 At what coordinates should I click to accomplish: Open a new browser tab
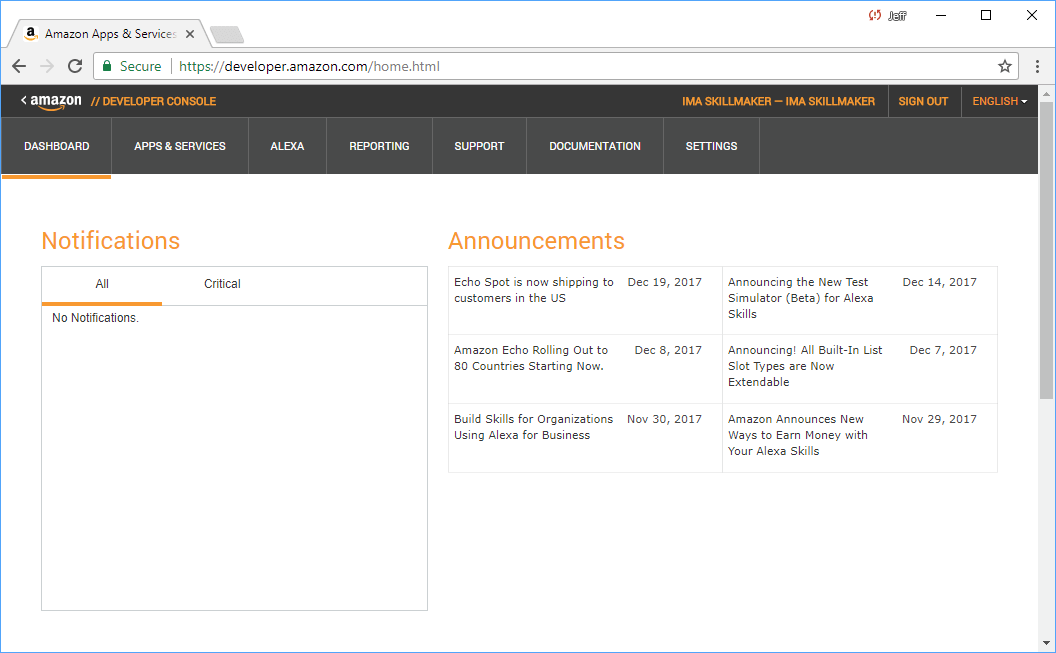click(226, 34)
